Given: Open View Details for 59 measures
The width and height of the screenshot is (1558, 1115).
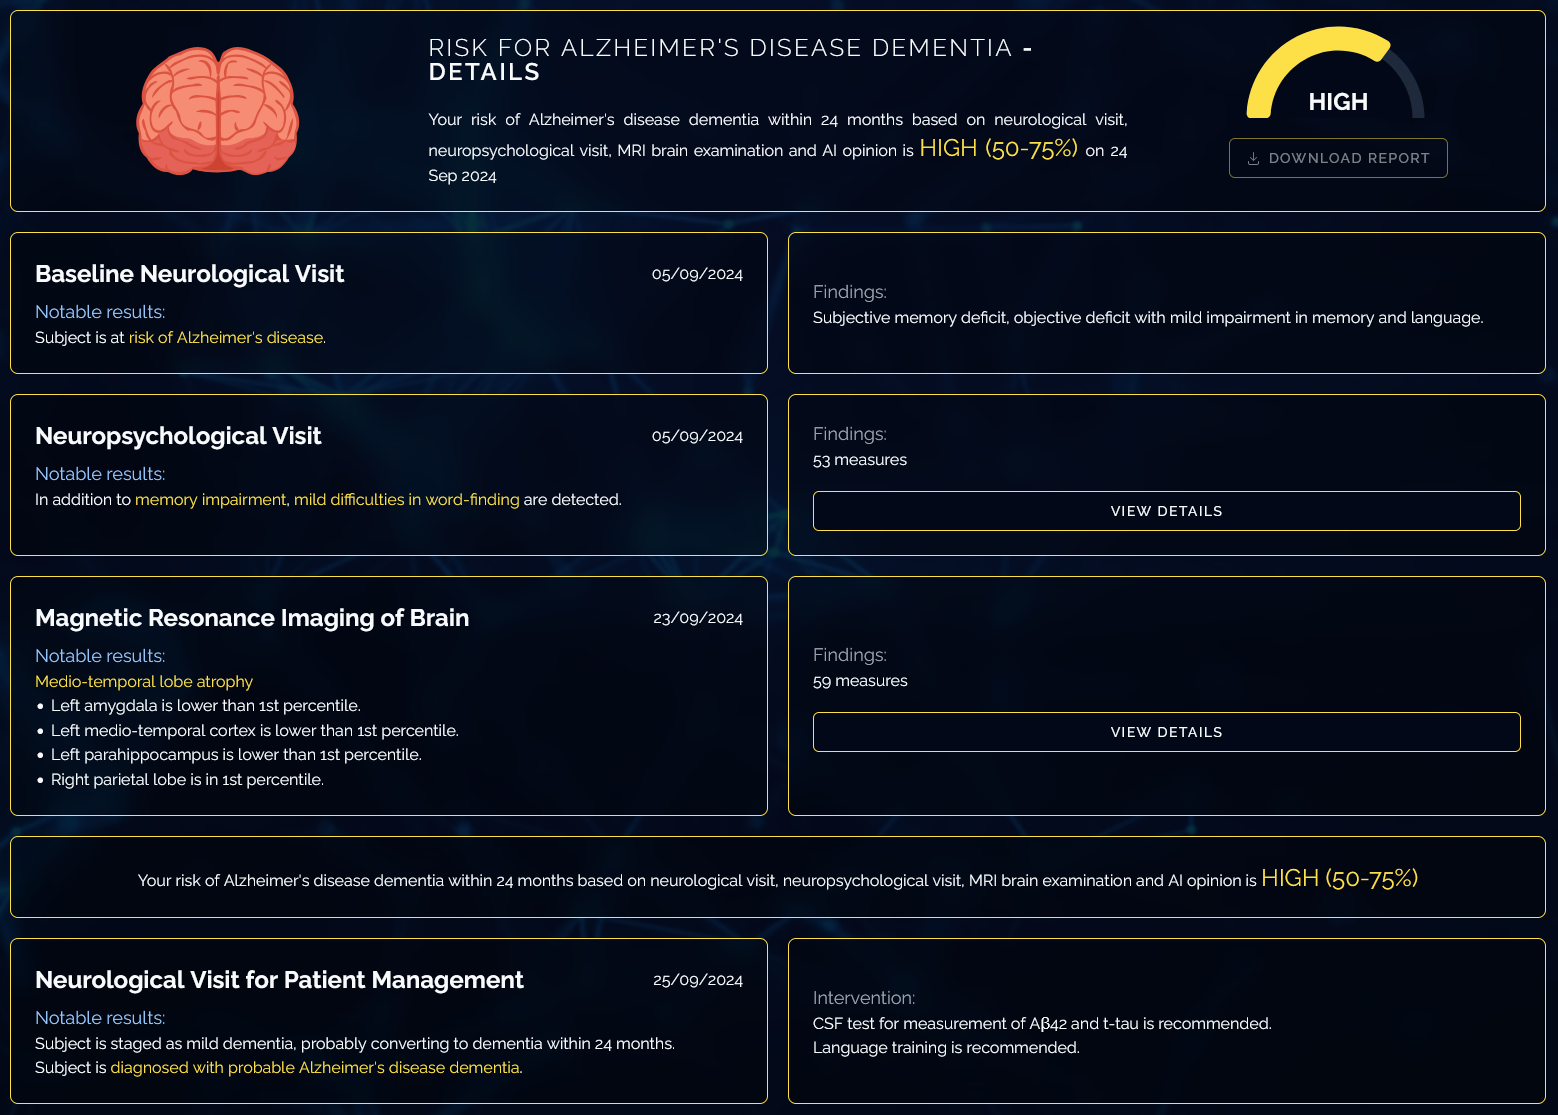Looking at the screenshot, I should click(1166, 732).
